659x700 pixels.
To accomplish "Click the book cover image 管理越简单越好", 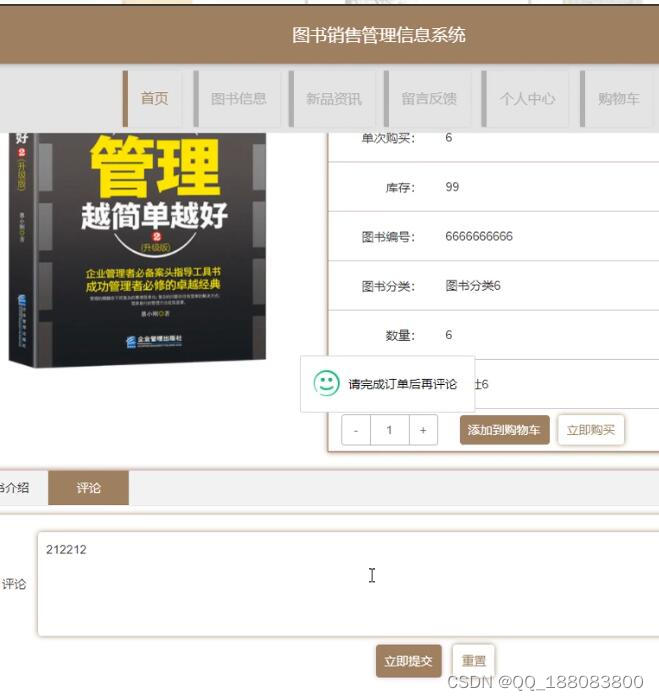I will point(138,250).
